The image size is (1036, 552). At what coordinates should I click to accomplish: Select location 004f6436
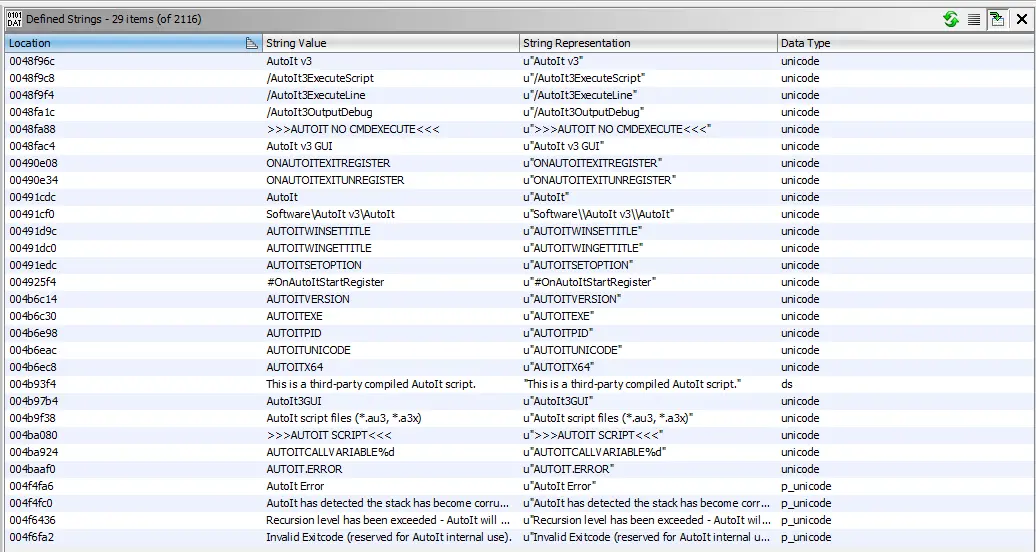click(32, 520)
